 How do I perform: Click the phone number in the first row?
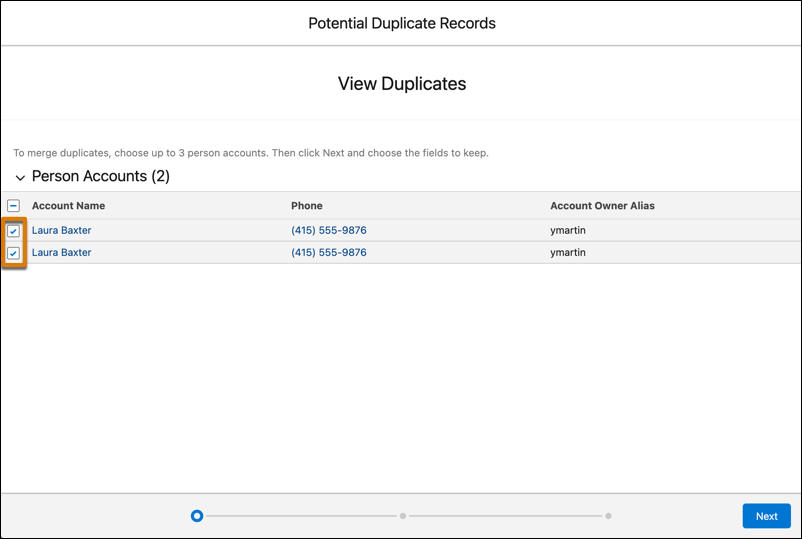coord(328,231)
